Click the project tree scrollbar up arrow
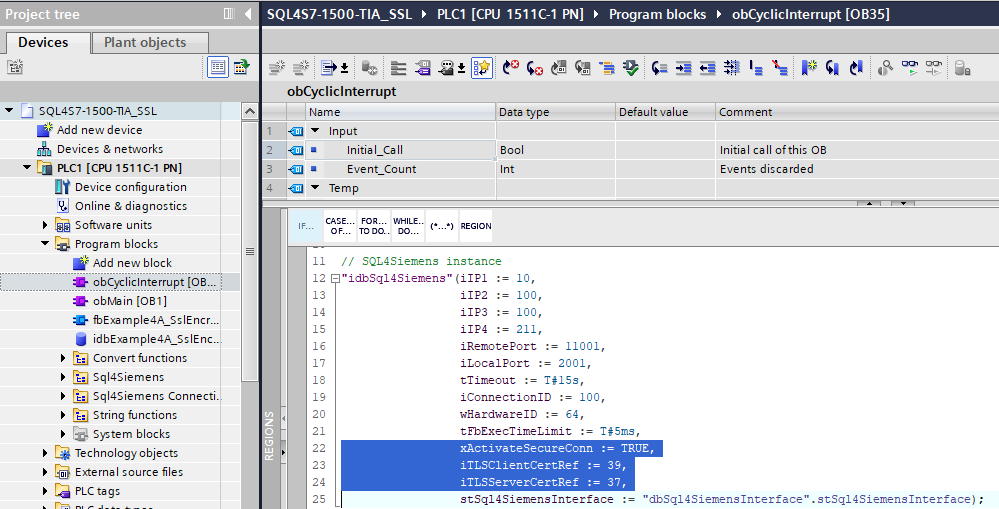The width and height of the screenshot is (999, 509). [250, 111]
